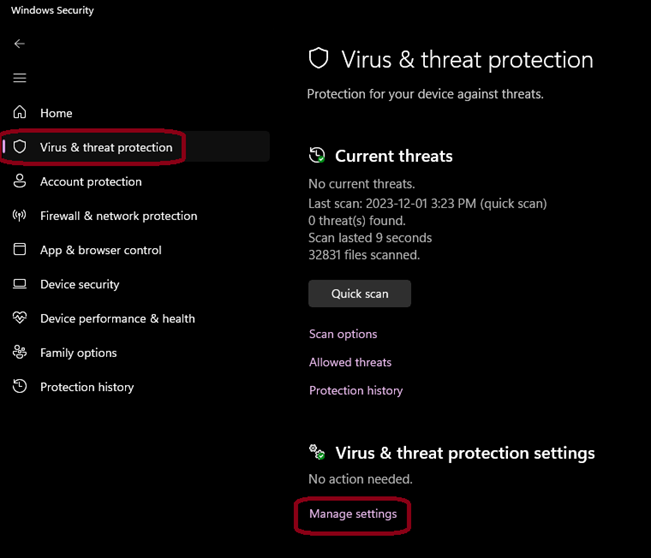Click the Home house icon

[x=19, y=113]
